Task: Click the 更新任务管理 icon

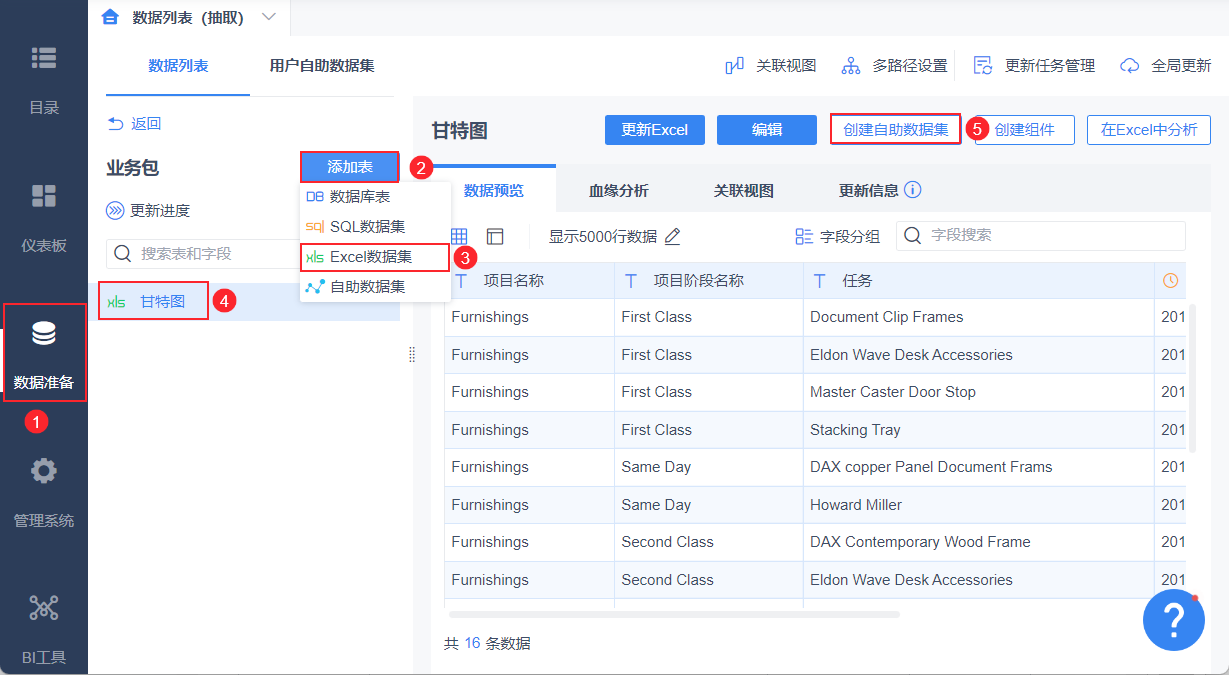Action: pos(983,66)
